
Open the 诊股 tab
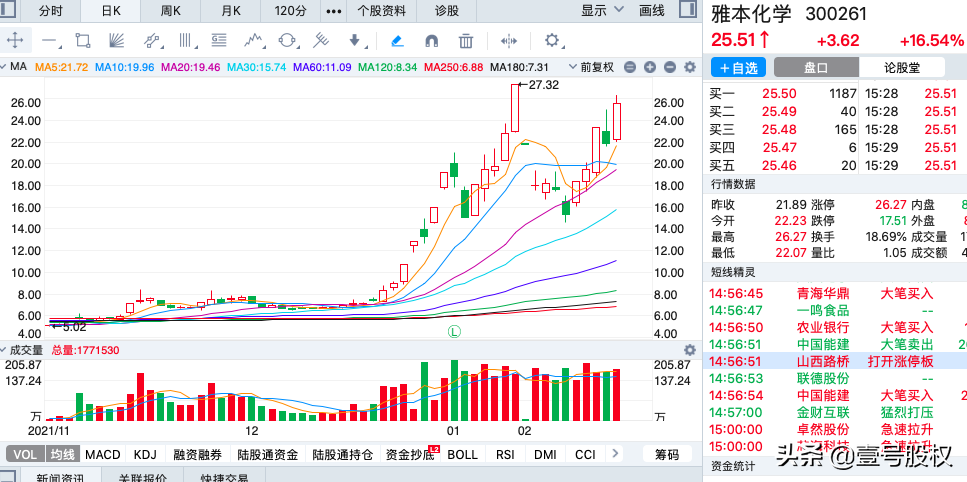[446, 10]
